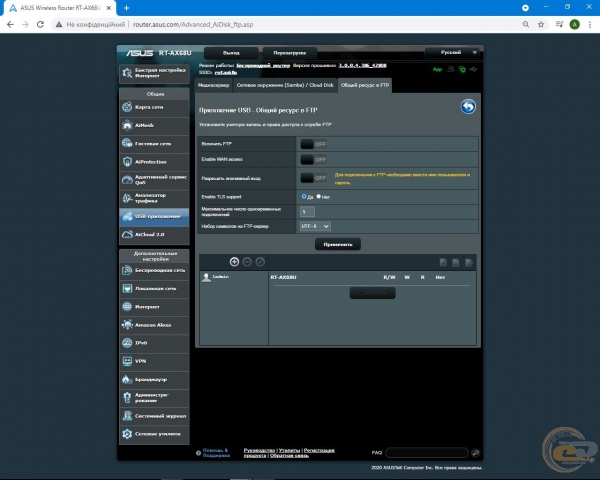Open AiCloud 2.0 in the sidebar
Screen dimensions: 600x480
(x=154, y=234)
